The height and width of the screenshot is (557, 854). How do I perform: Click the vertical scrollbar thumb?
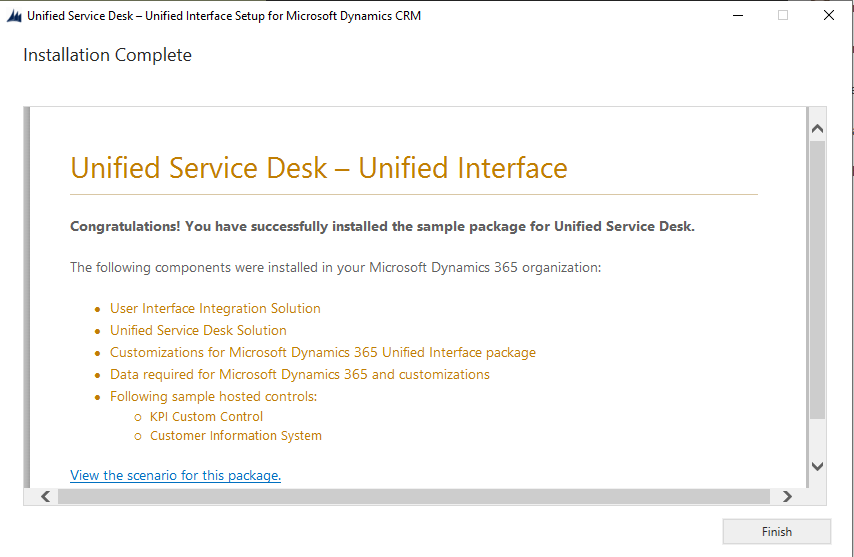point(817,280)
